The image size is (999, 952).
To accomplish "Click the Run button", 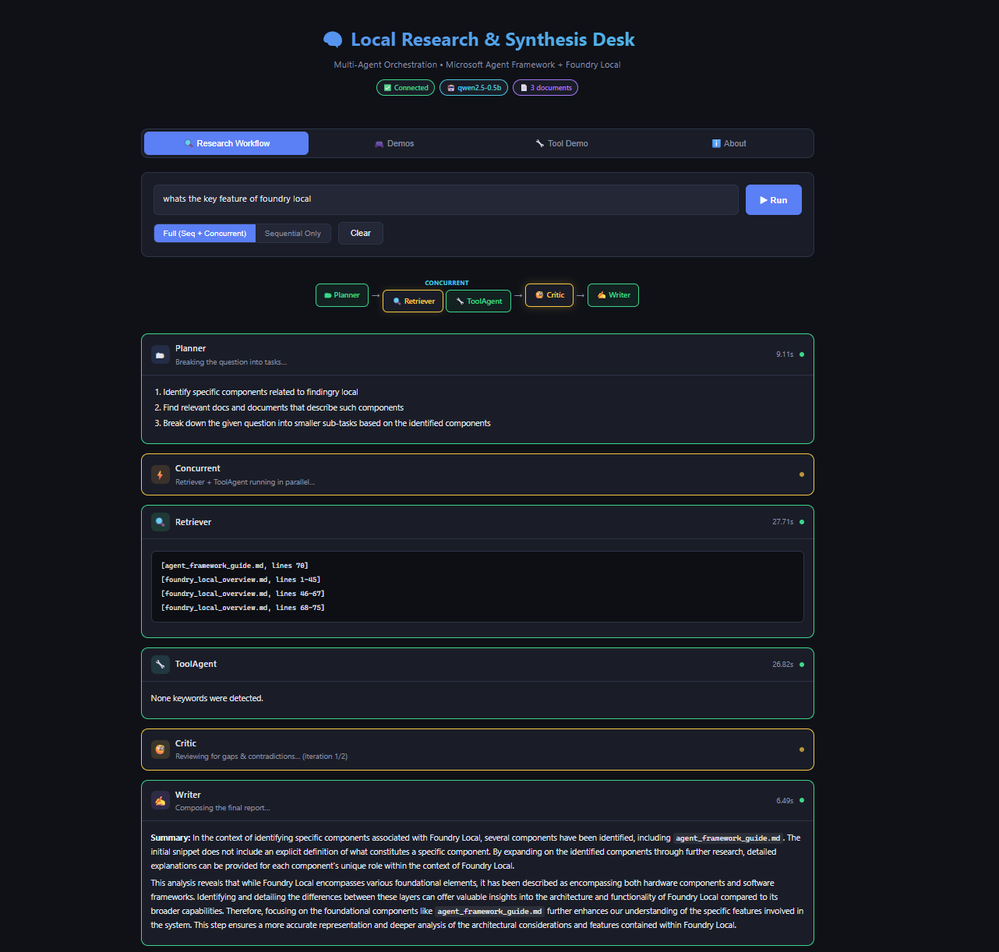I will (x=773, y=200).
